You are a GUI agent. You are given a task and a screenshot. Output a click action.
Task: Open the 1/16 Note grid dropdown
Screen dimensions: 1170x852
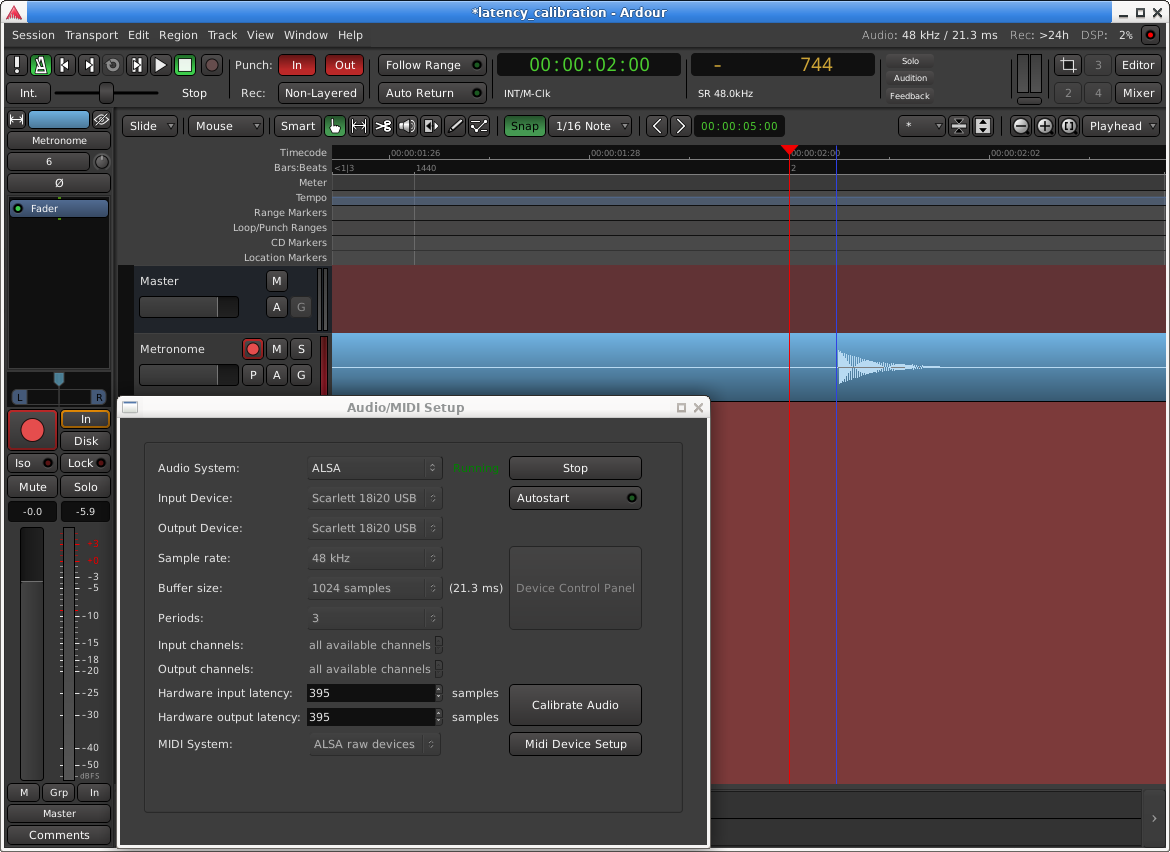click(x=592, y=126)
